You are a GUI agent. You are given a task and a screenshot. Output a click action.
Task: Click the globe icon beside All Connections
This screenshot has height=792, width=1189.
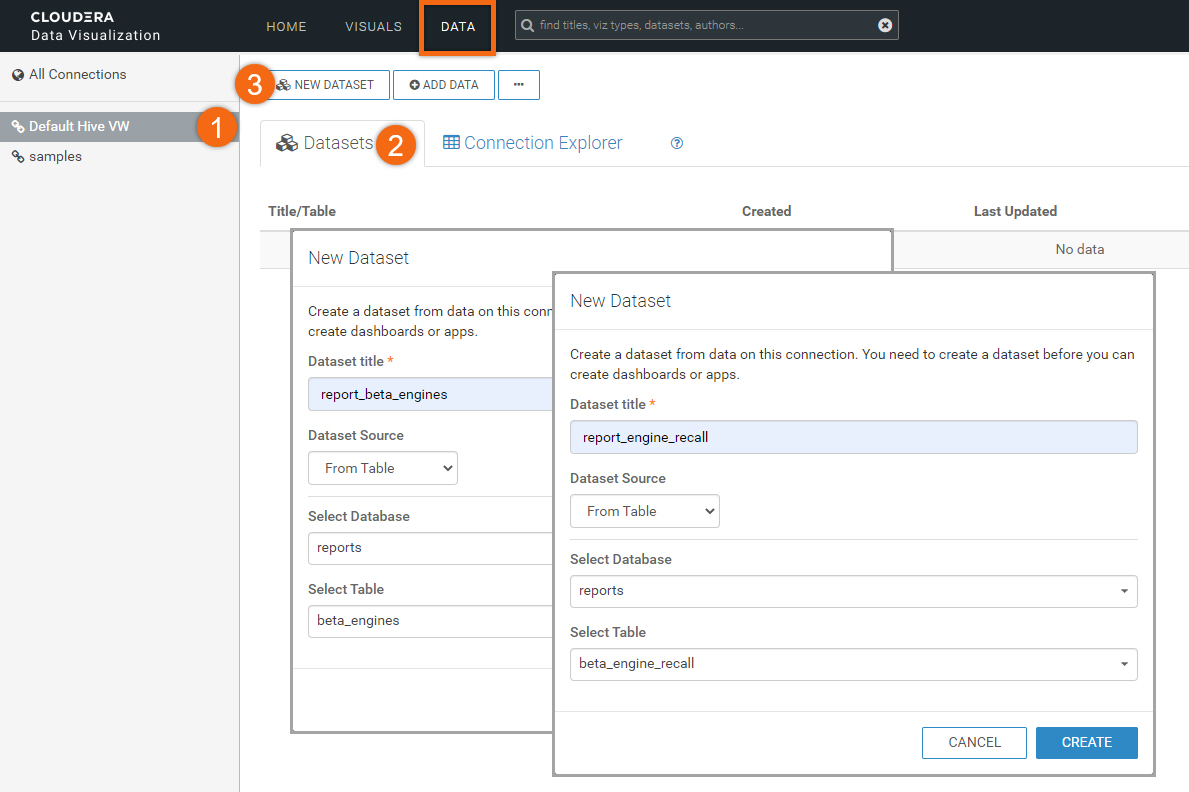[x=18, y=74]
